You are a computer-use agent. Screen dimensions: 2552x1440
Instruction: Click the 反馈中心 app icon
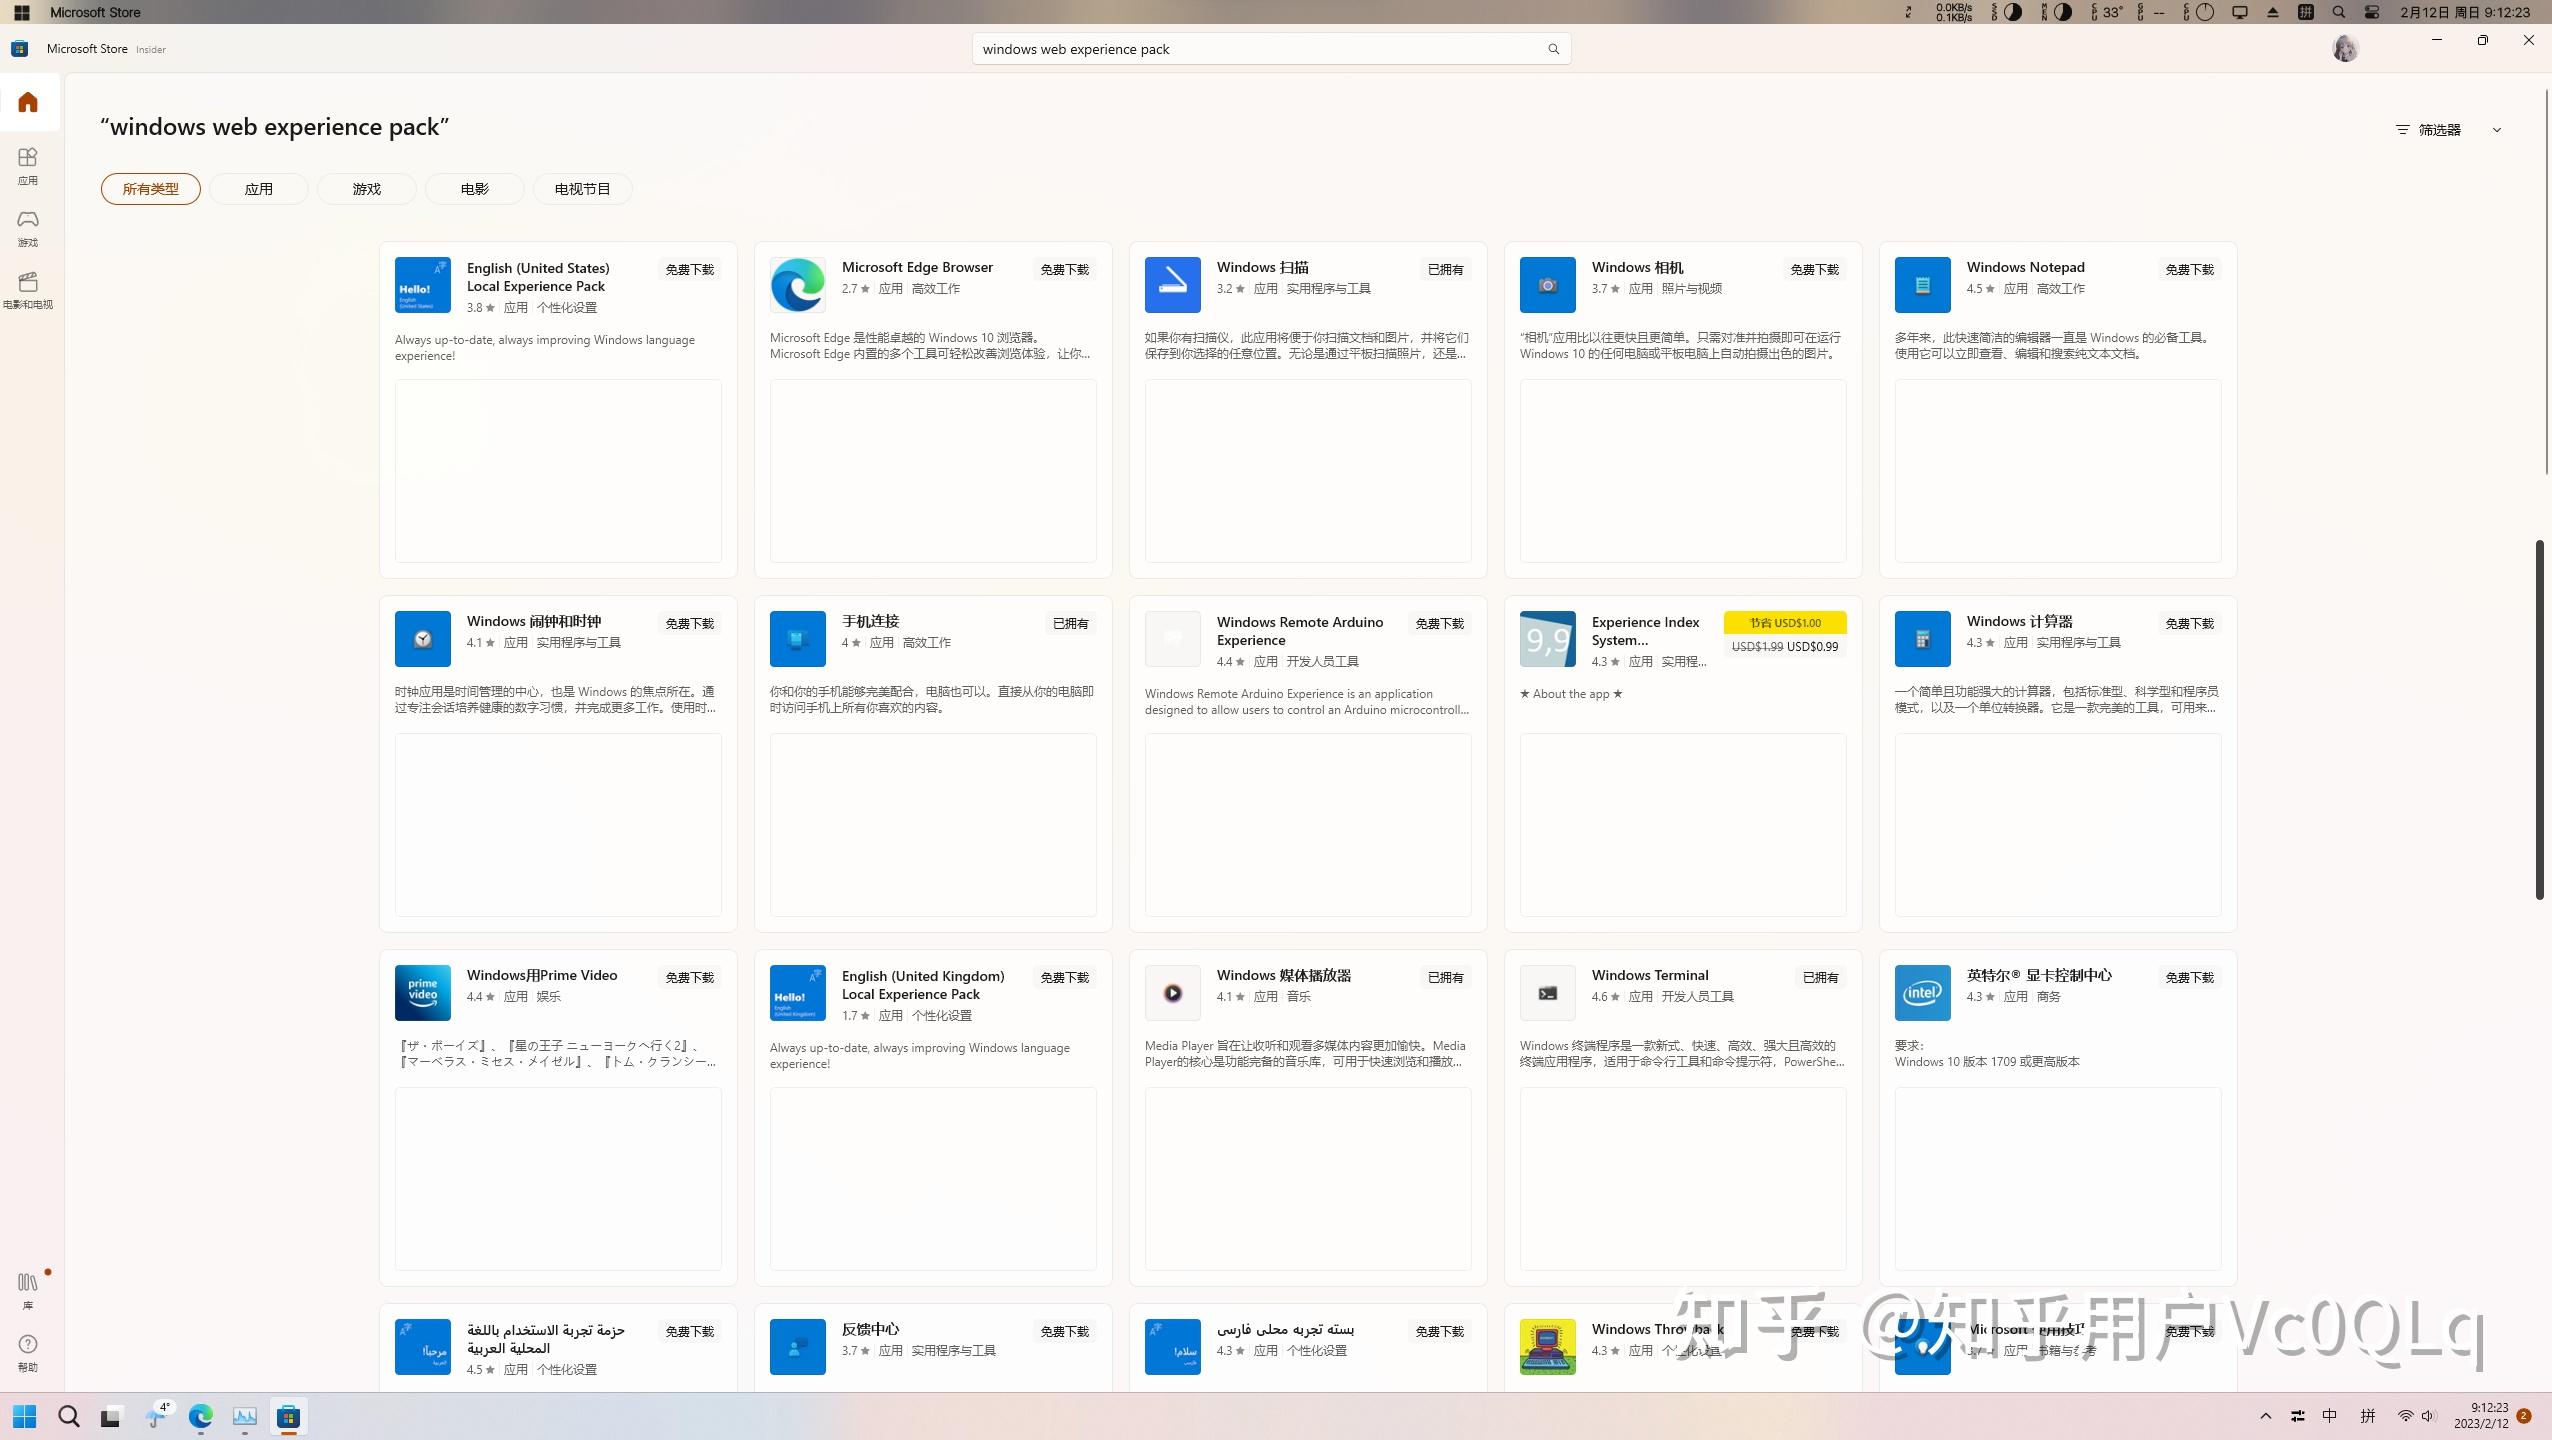pyautogui.click(x=797, y=1347)
